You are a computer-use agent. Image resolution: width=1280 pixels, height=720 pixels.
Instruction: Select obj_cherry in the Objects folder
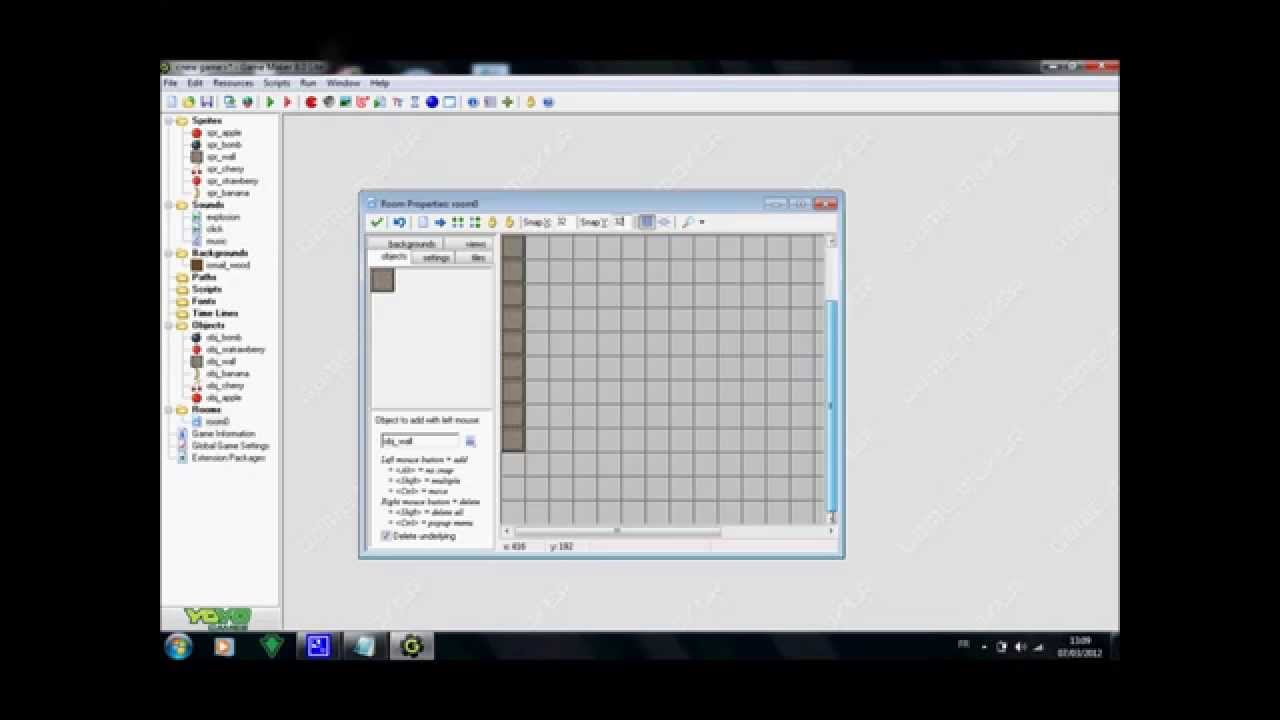[225, 385]
